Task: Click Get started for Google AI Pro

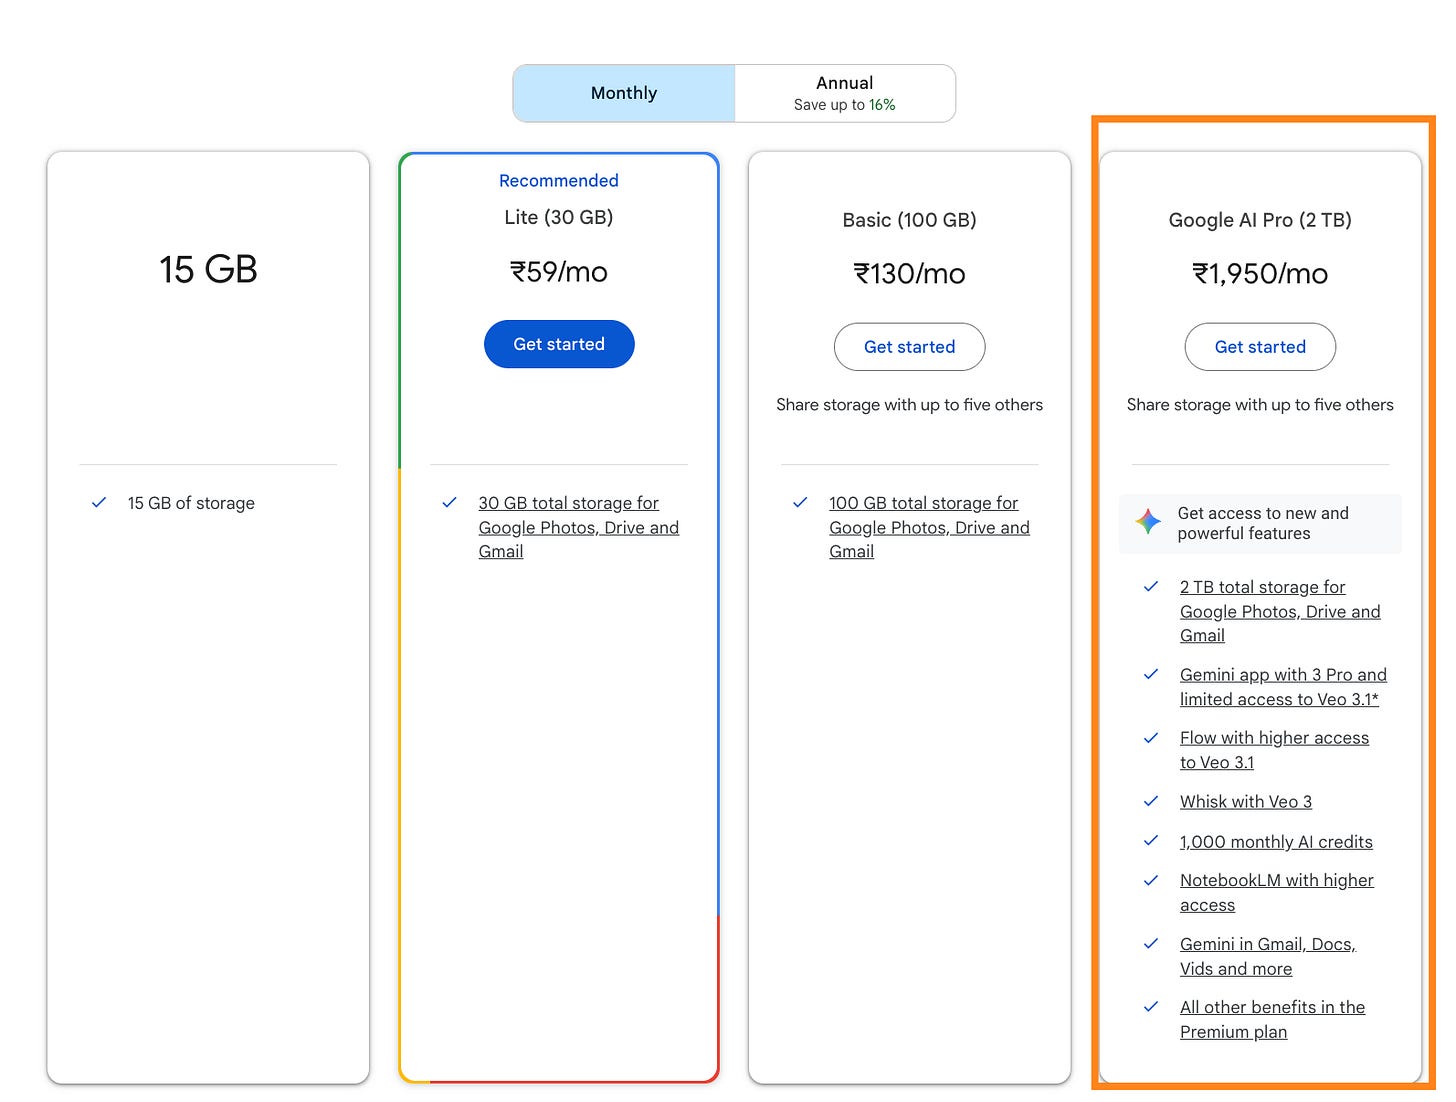Action: pos(1260,347)
